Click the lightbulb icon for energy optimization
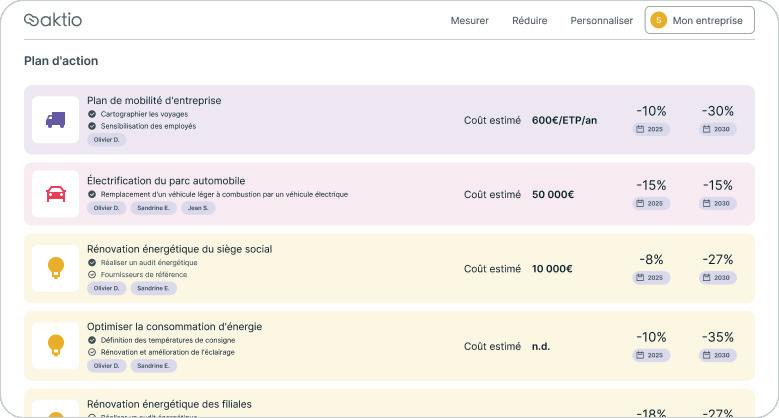 pos(56,345)
